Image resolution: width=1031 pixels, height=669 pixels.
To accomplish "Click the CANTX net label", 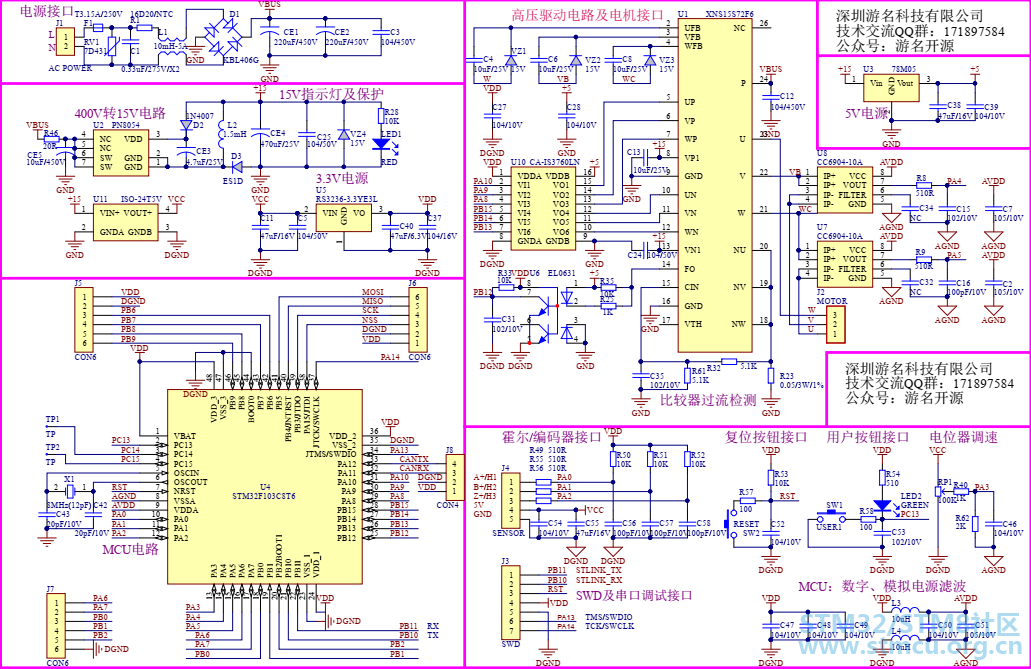I will click(414, 459).
